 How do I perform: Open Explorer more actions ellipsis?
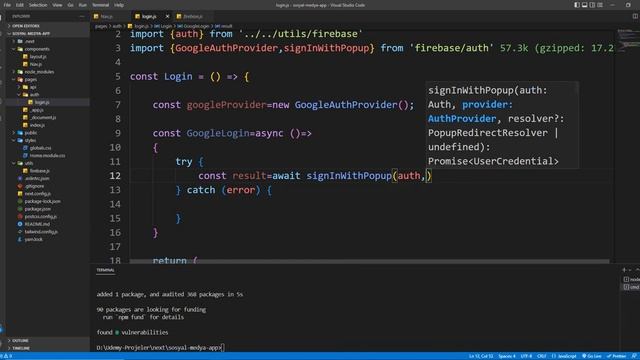point(82,16)
